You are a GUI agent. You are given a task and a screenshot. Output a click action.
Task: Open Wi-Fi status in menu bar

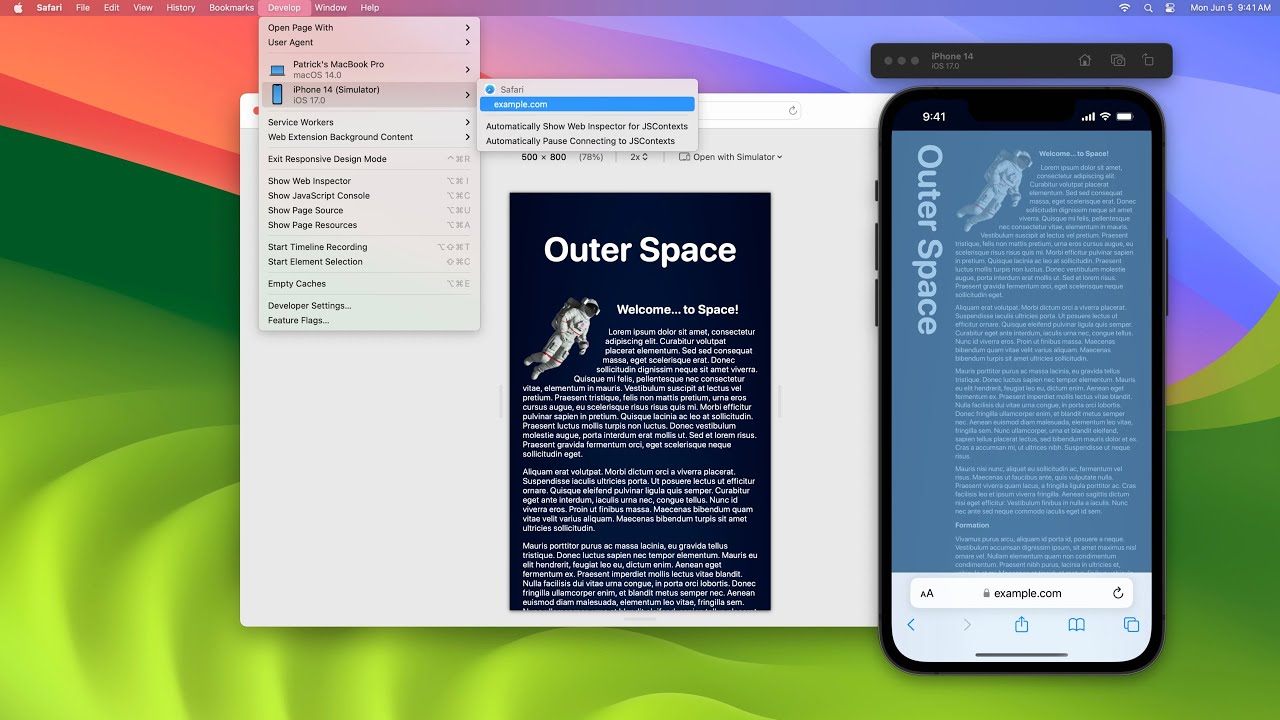[x=1124, y=7]
